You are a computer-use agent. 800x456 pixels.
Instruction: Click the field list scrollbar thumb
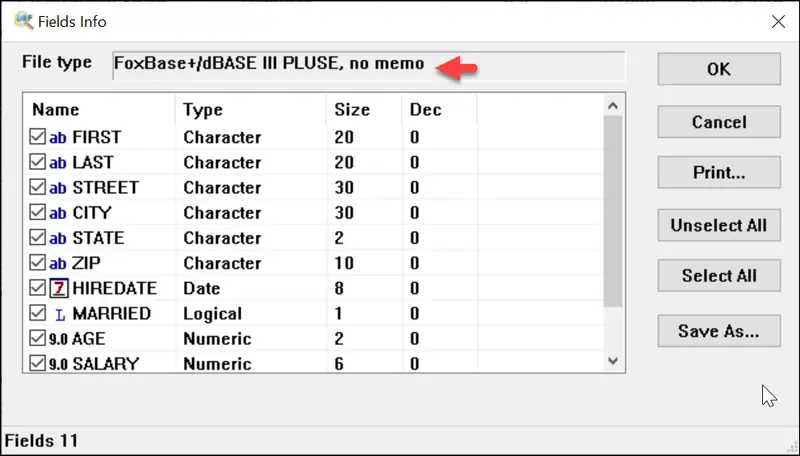pyautogui.click(x=613, y=212)
